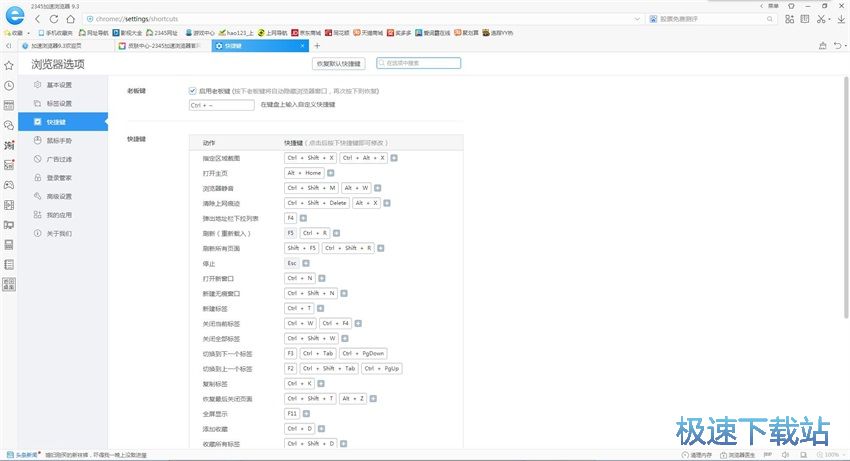Image resolution: width=850 pixels, height=461 pixels.
Task: Go to the home page icon
Action: click(x=70, y=19)
